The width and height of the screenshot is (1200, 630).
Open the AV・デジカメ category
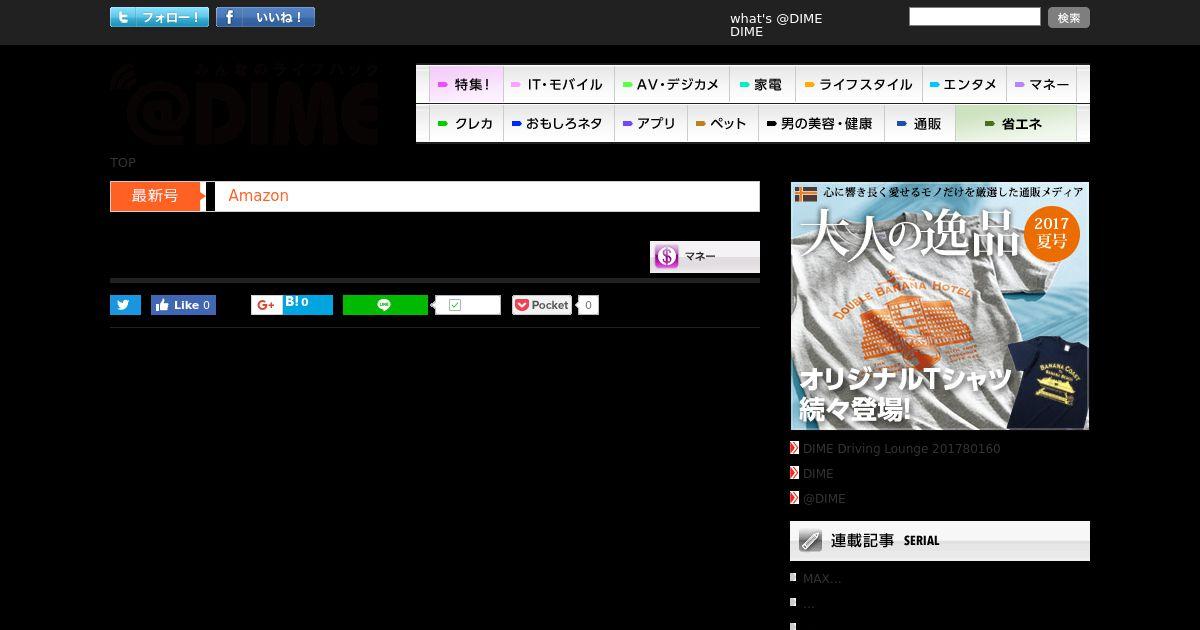672,84
